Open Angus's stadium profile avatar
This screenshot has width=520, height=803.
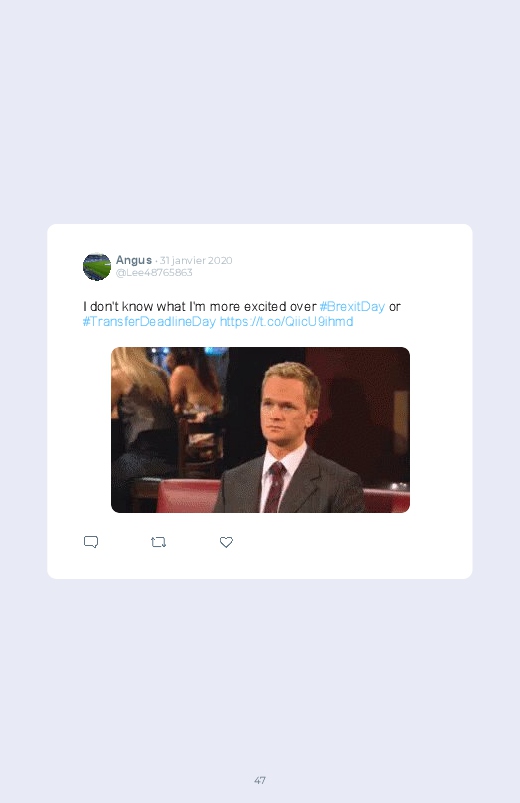pyautogui.click(x=97, y=266)
